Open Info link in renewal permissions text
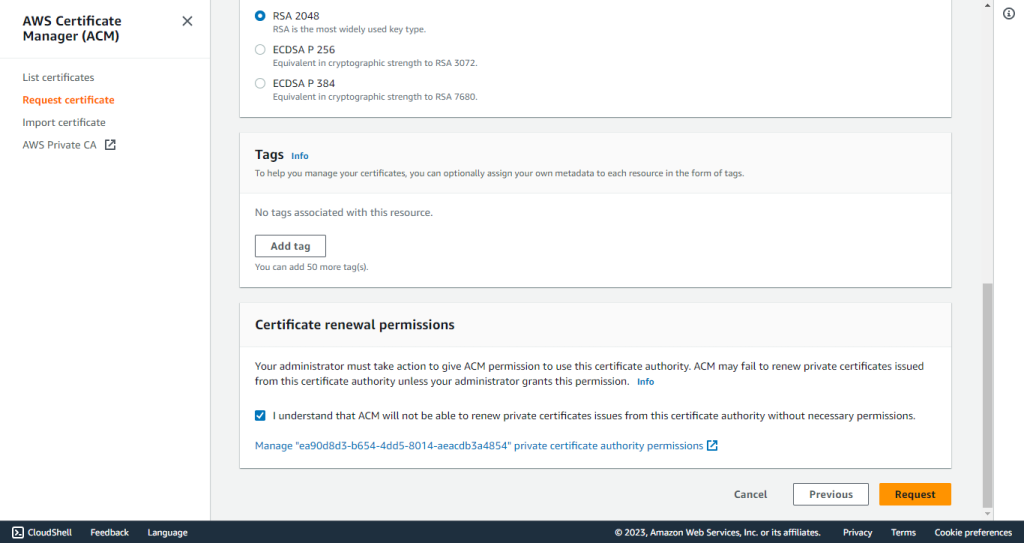This screenshot has height=543, width=1024. coord(645,382)
